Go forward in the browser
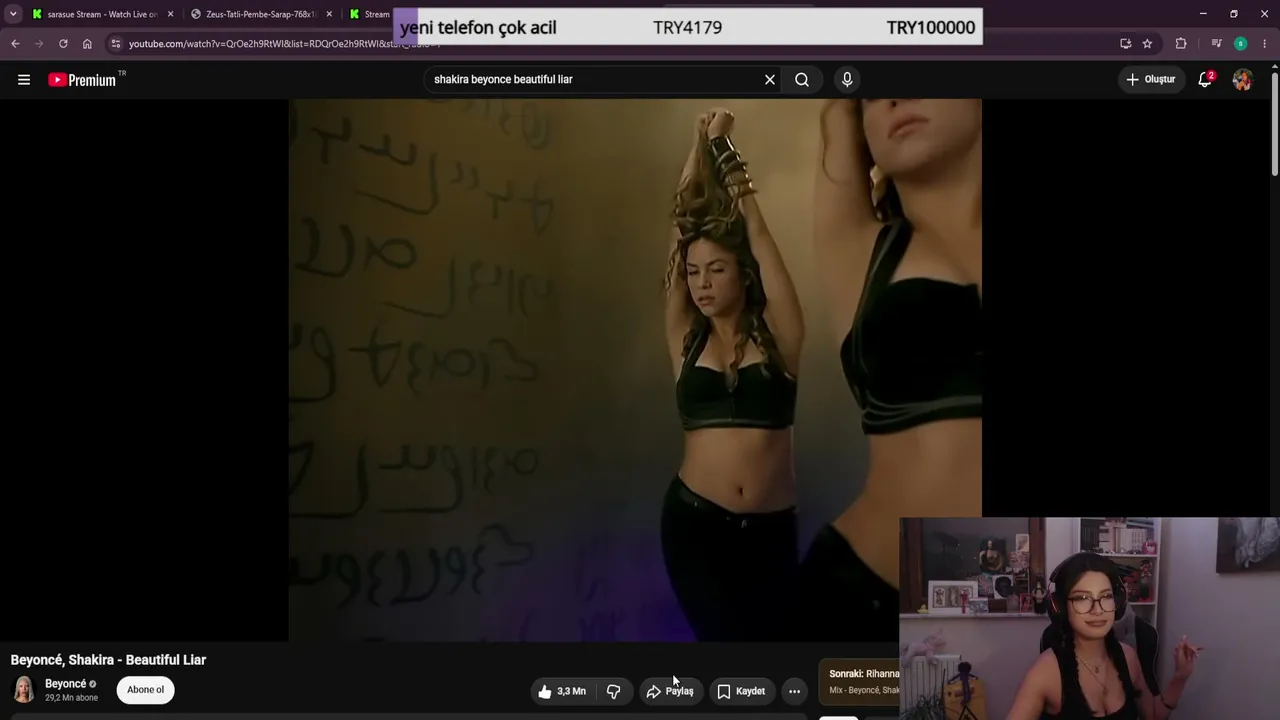Viewport: 1280px width, 720px height. pos(39,44)
